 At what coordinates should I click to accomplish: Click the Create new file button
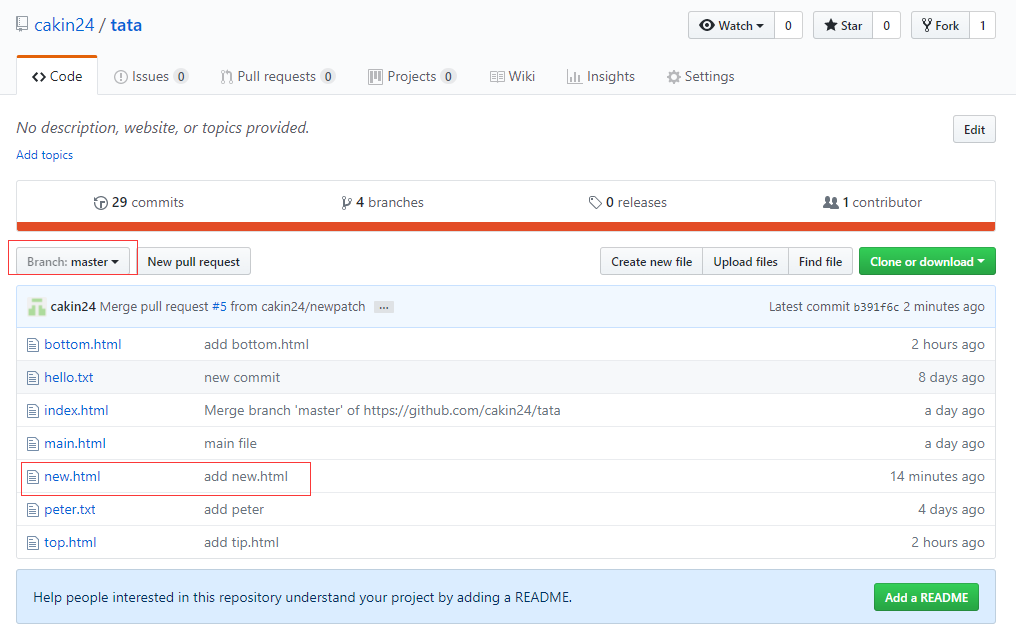(651, 262)
